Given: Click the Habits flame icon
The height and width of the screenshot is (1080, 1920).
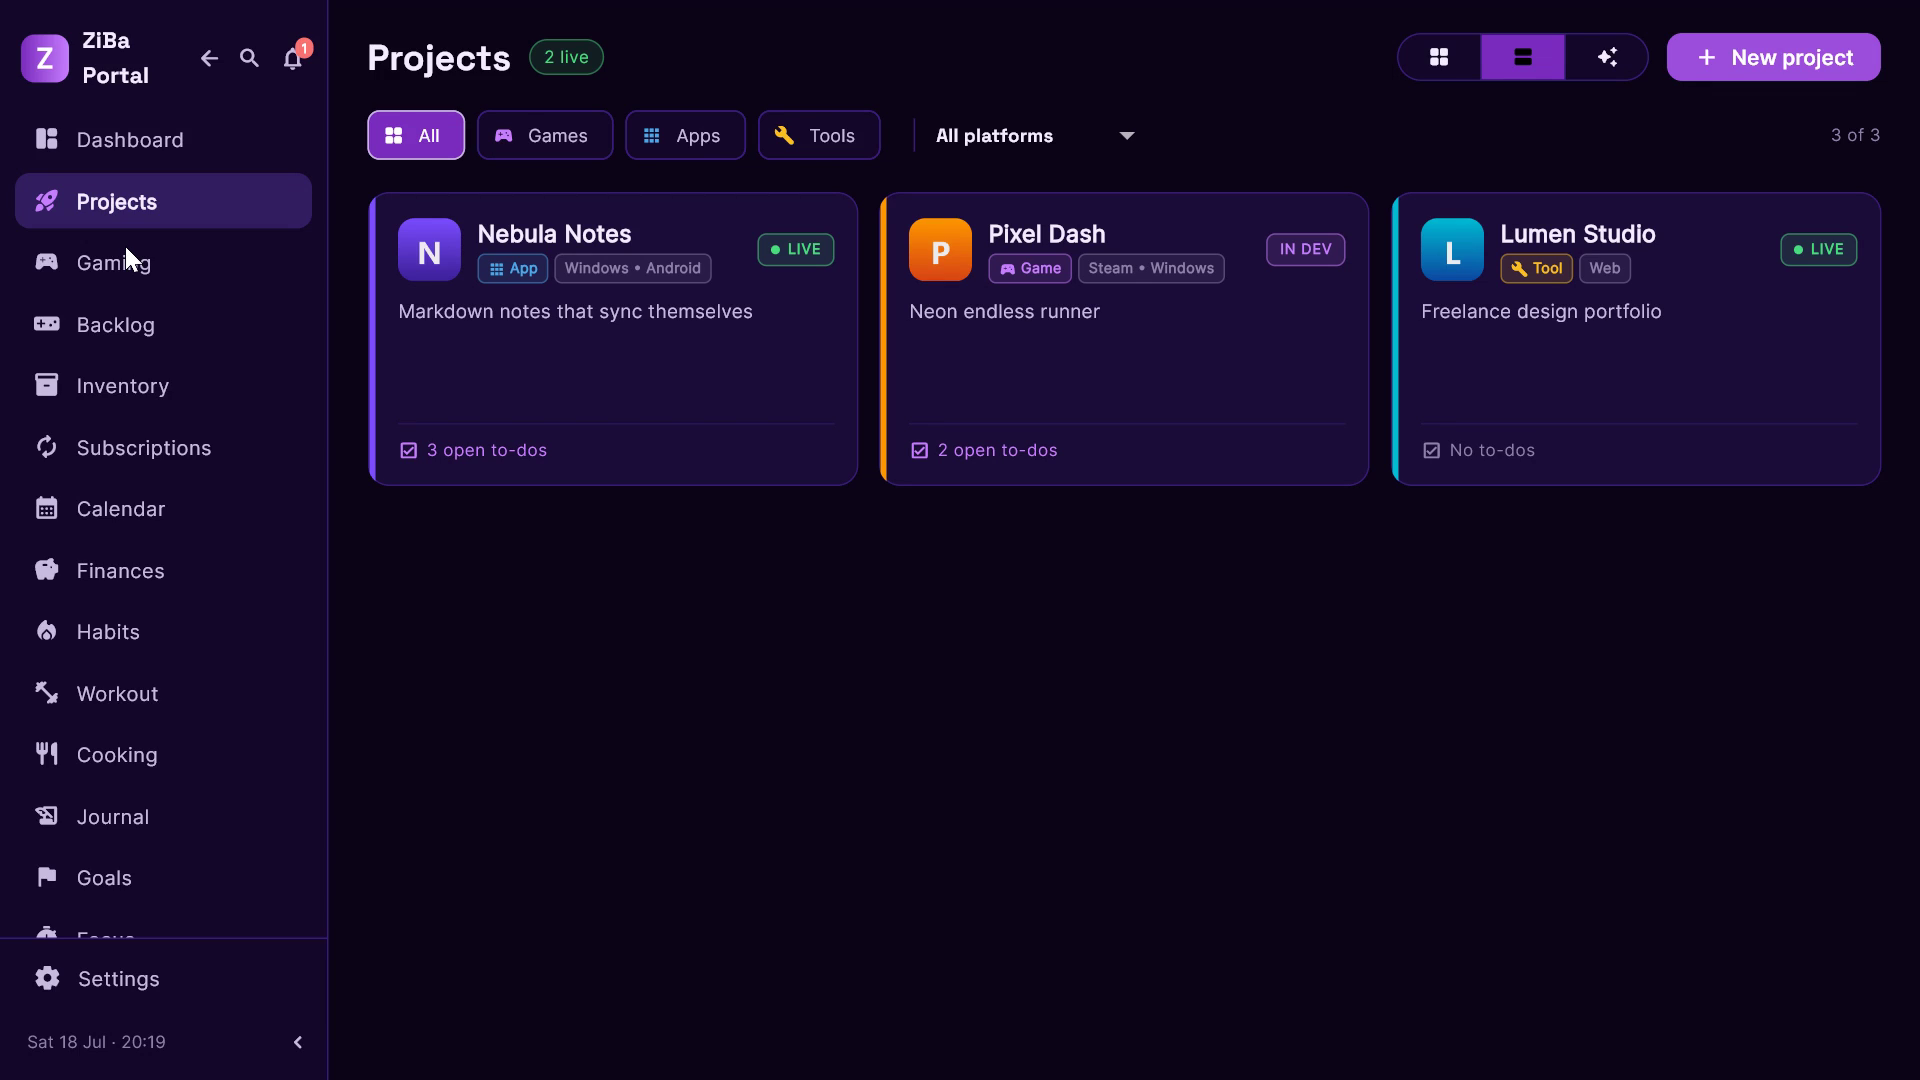Looking at the screenshot, I should pos(46,631).
